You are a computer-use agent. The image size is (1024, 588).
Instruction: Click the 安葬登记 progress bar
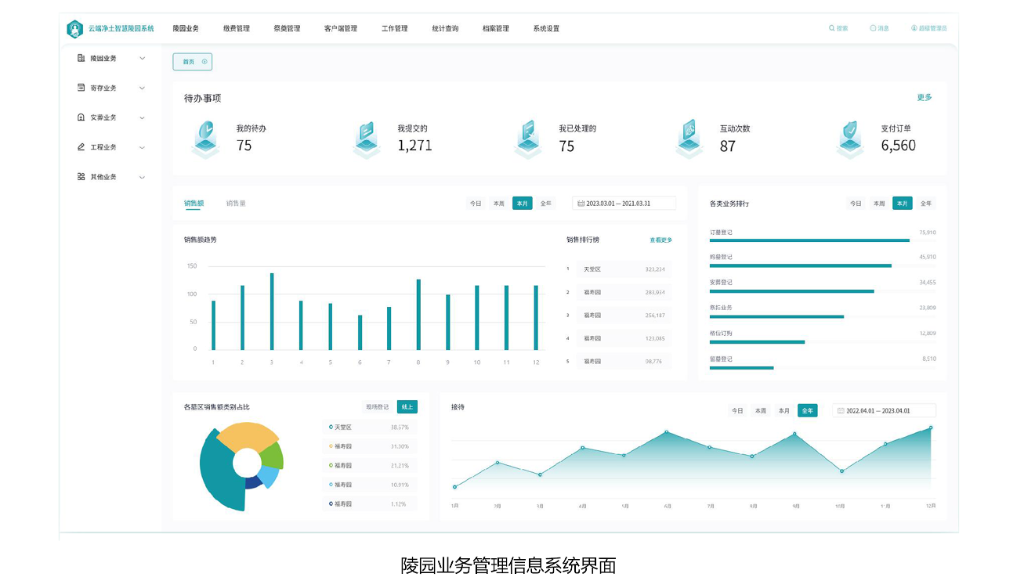[792, 291]
